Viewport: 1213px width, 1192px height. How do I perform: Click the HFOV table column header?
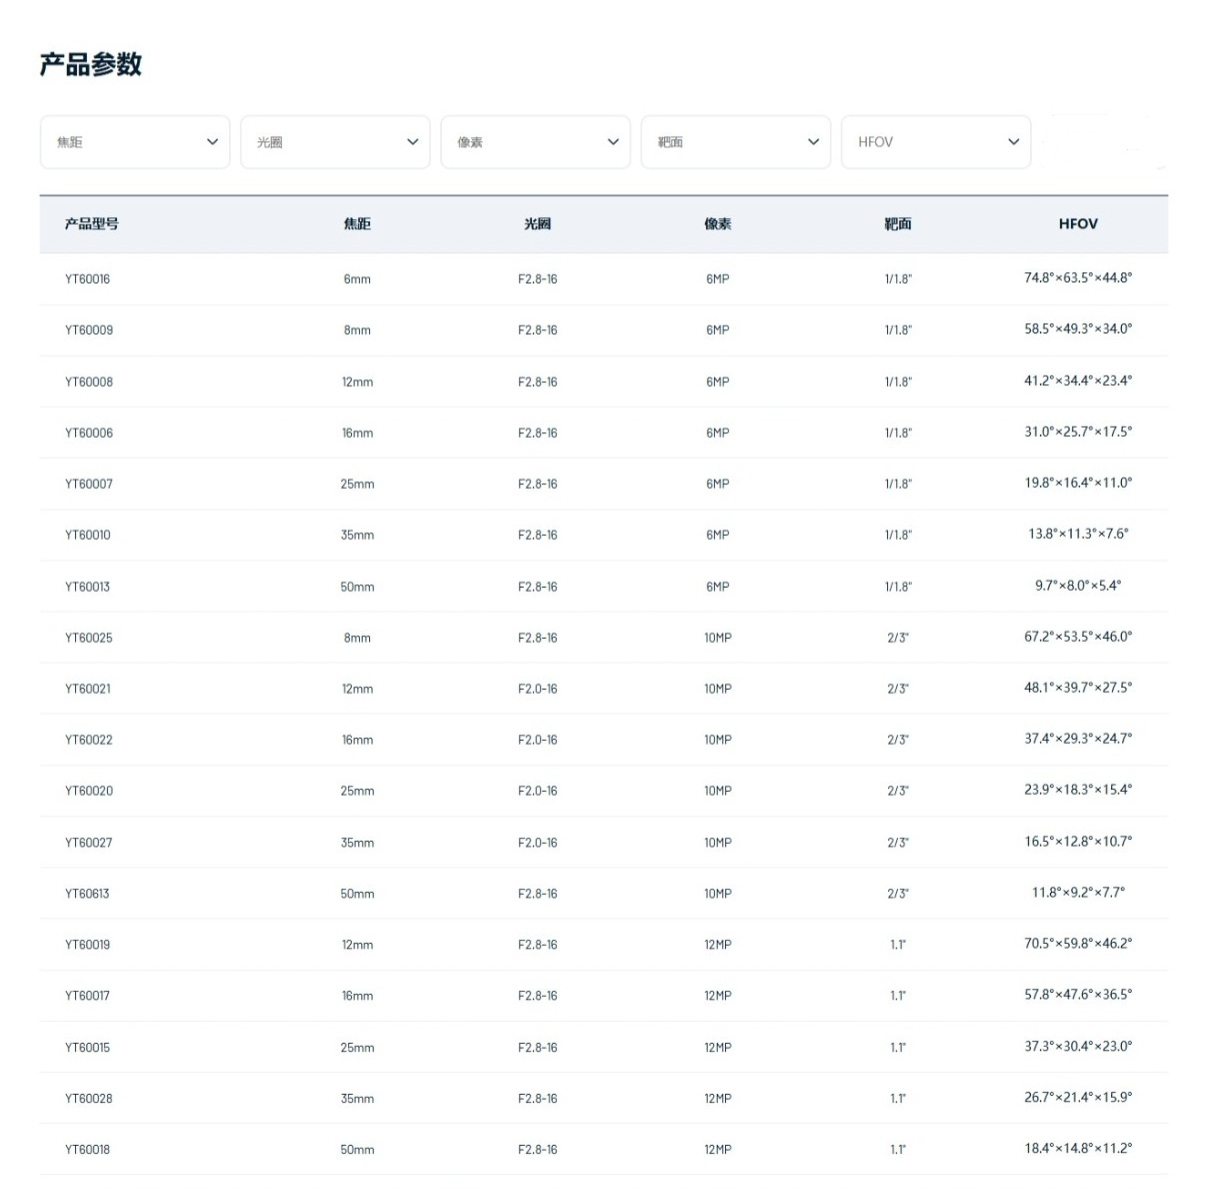[x=1077, y=224]
